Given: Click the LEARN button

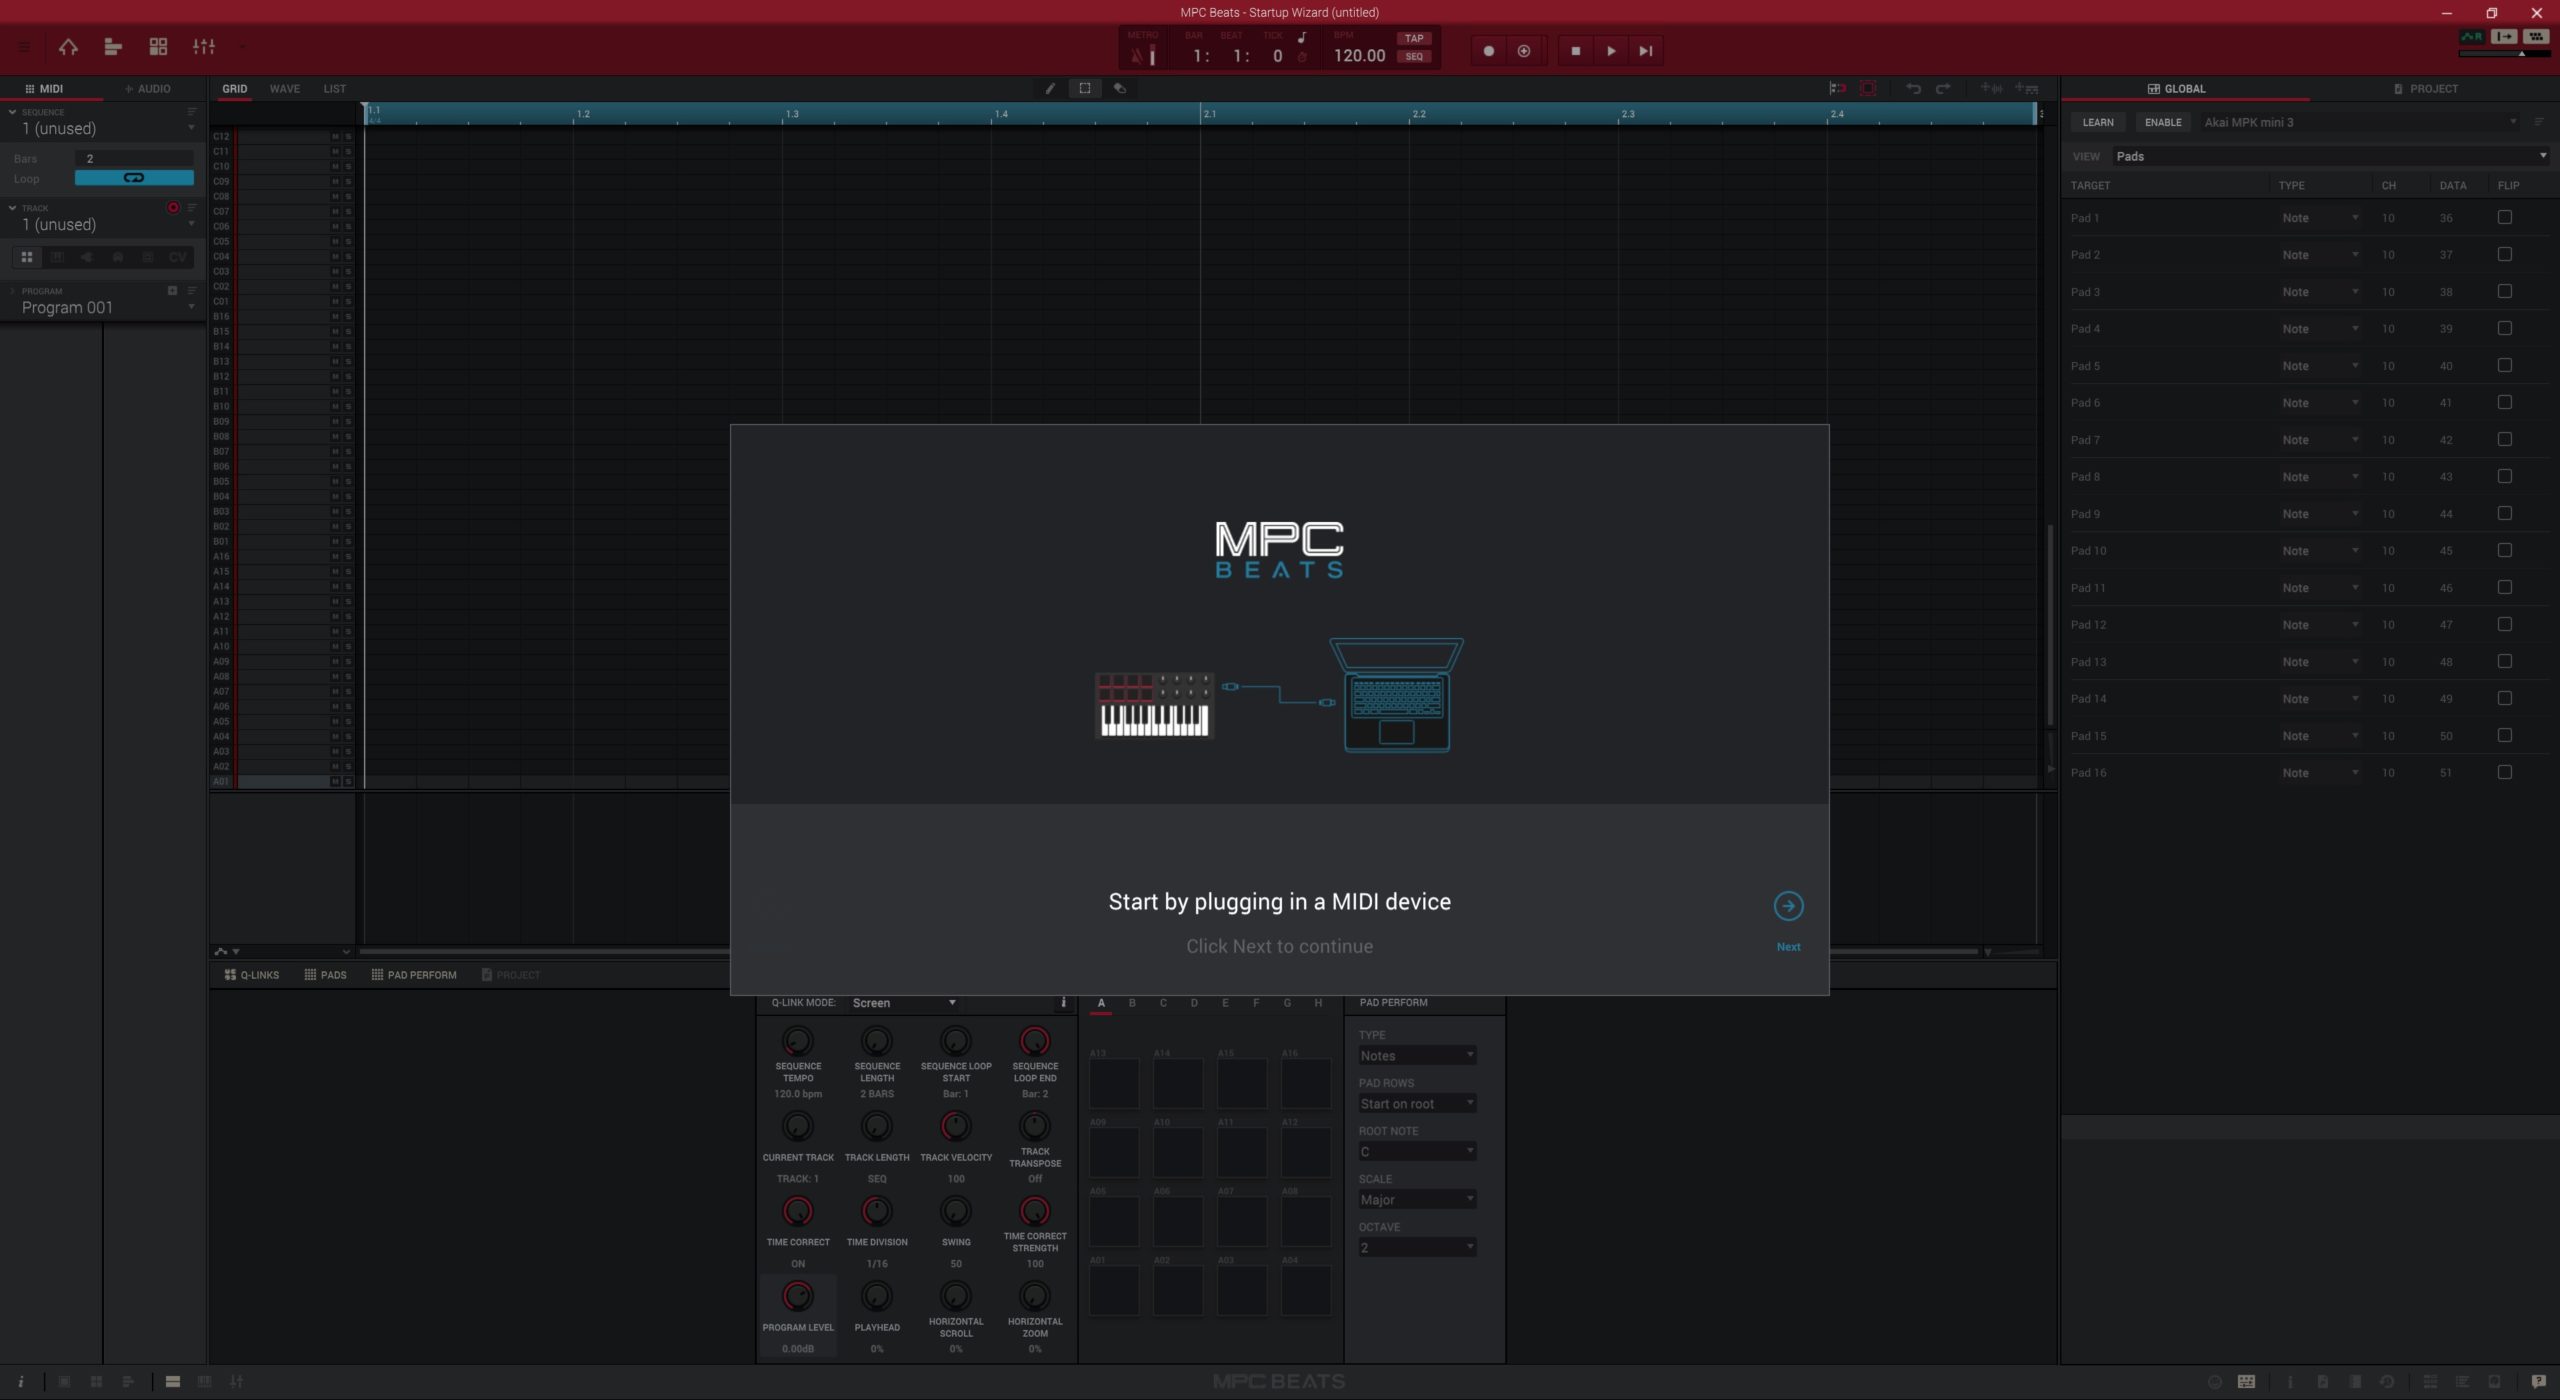Looking at the screenshot, I should [2098, 122].
